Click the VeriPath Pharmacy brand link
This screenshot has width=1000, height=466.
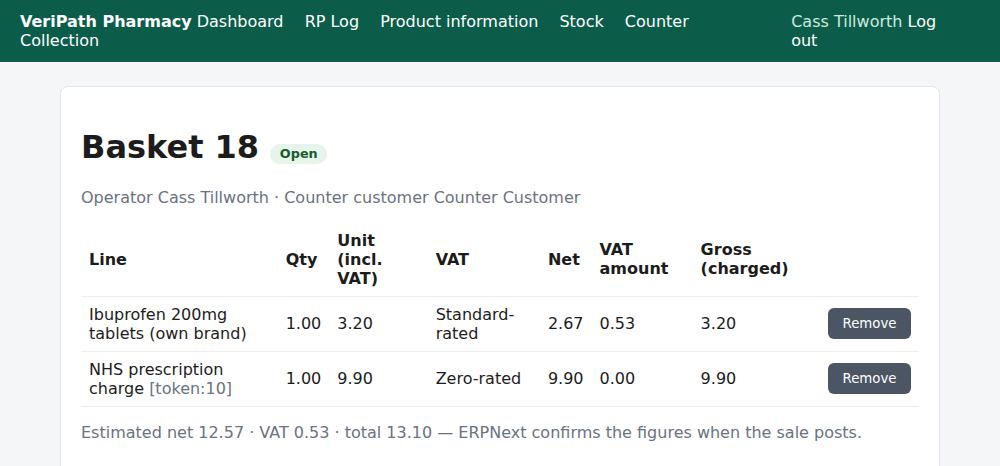pos(106,22)
